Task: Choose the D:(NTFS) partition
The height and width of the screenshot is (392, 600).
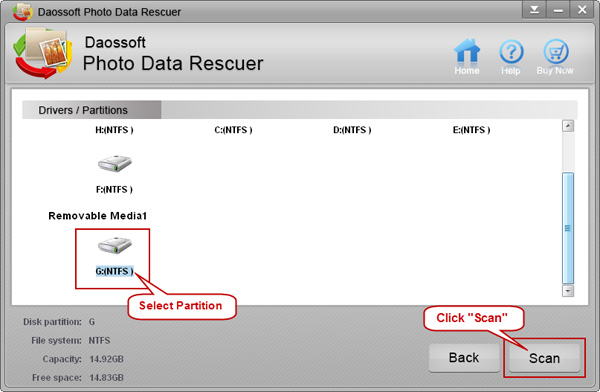Action: click(x=352, y=130)
